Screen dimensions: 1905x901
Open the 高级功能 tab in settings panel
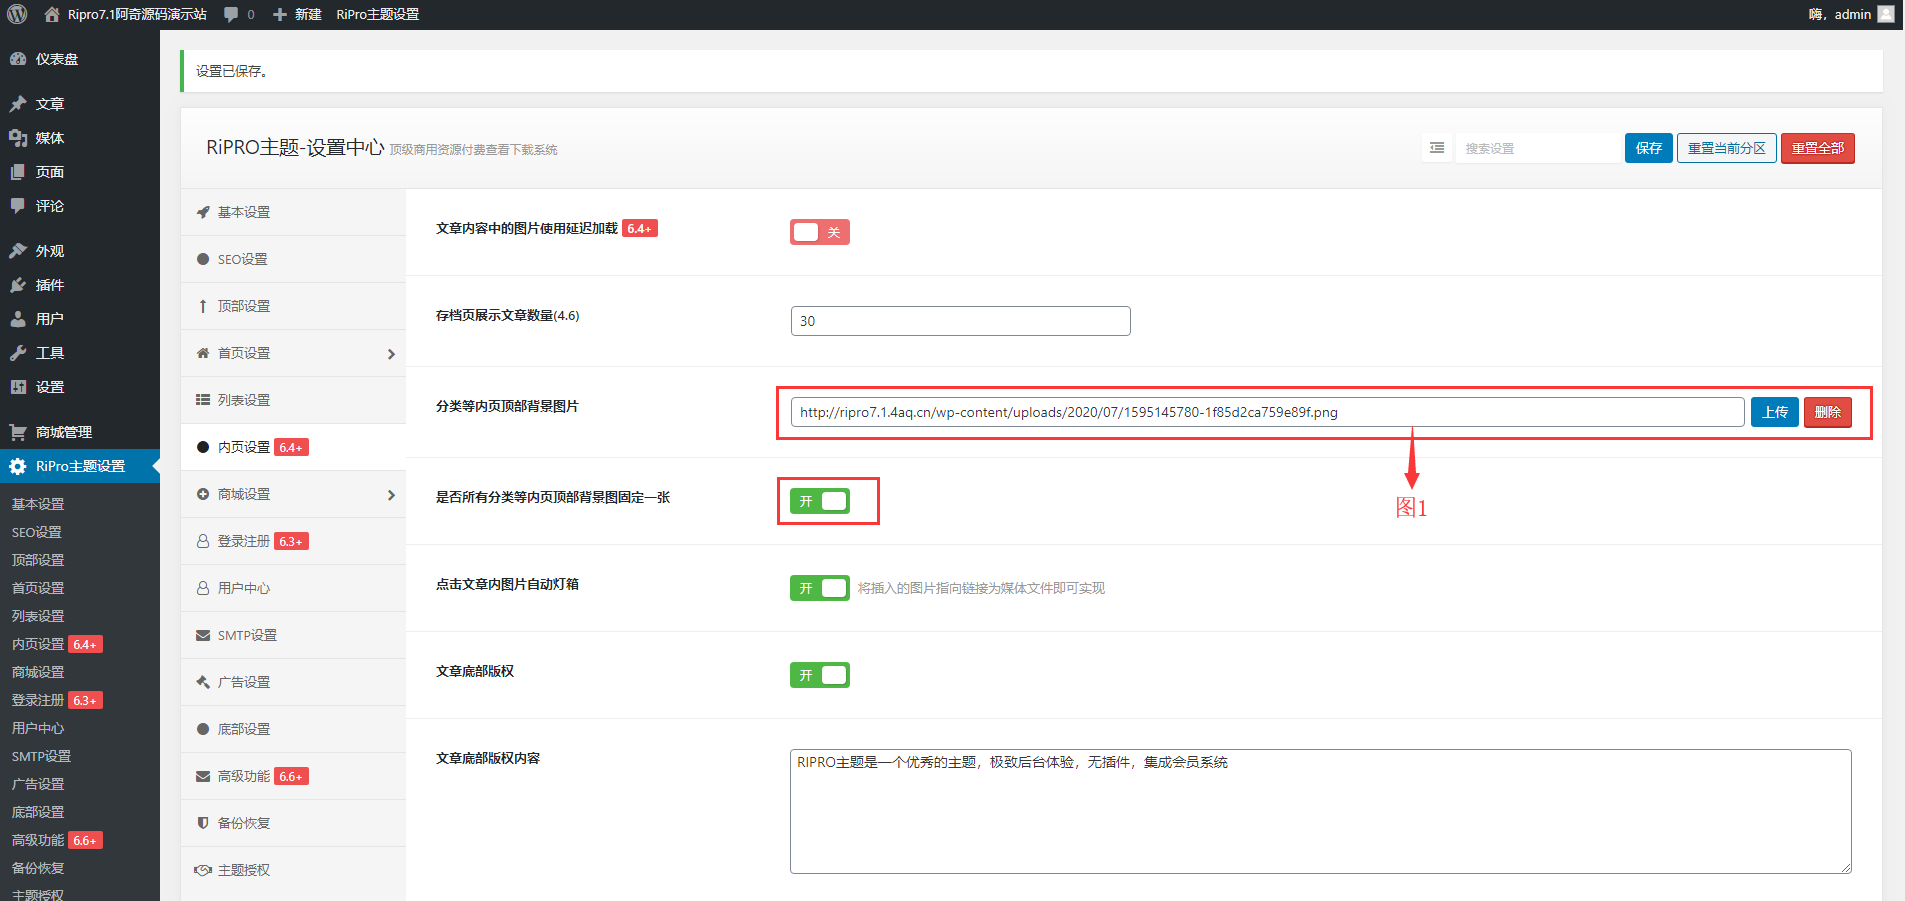click(293, 776)
